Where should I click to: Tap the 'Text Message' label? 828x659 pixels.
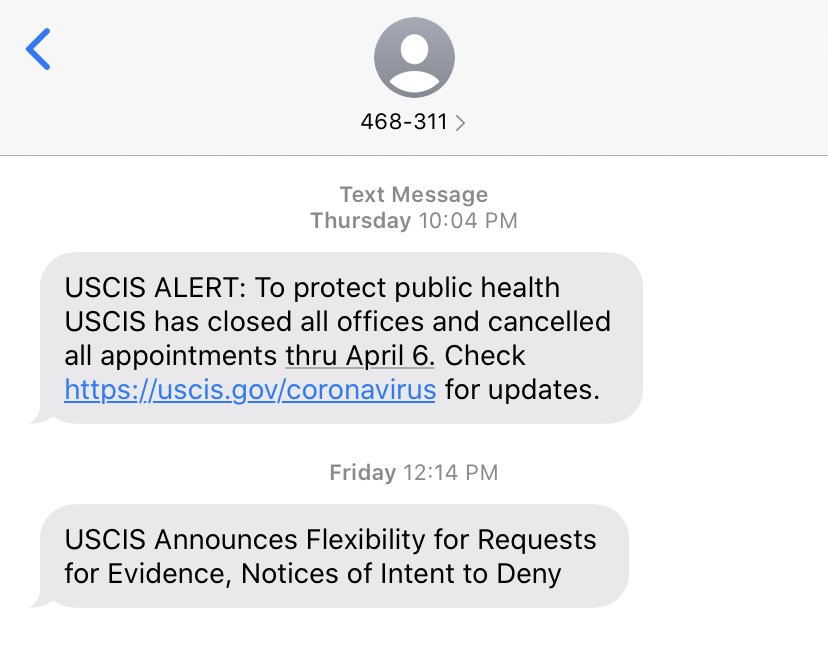click(x=414, y=195)
